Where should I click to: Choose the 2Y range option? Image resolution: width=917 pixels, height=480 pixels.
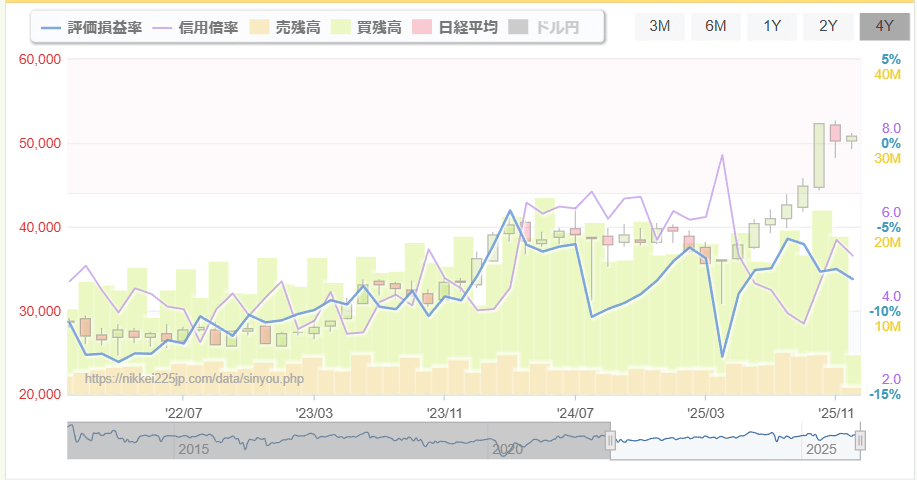(x=828, y=26)
